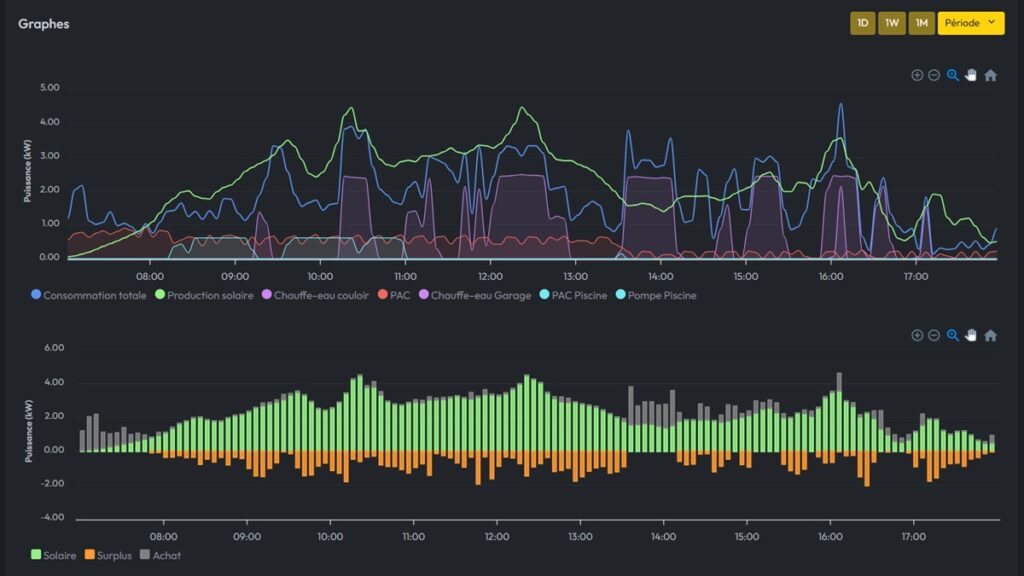The width and height of the screenshot is (1024, 576).
Task: Click the green Solaire legend color marker
Action: tap(37, 555)
